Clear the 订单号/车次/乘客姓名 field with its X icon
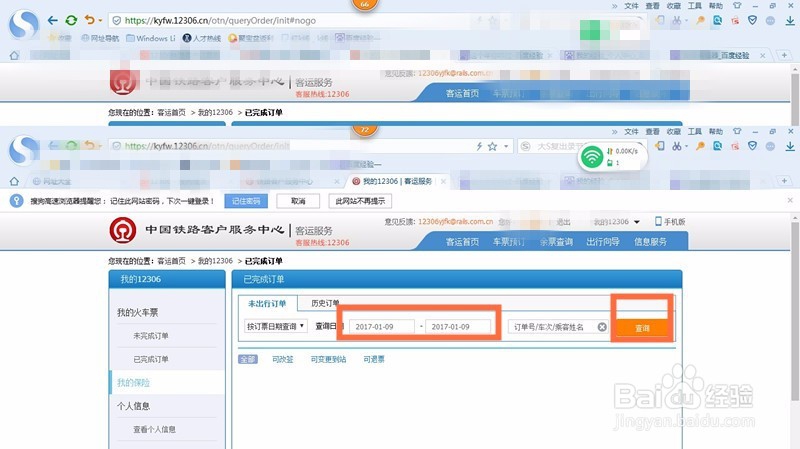Image resolution: width=800 pixels, height=449 pixels. (602, 327)
